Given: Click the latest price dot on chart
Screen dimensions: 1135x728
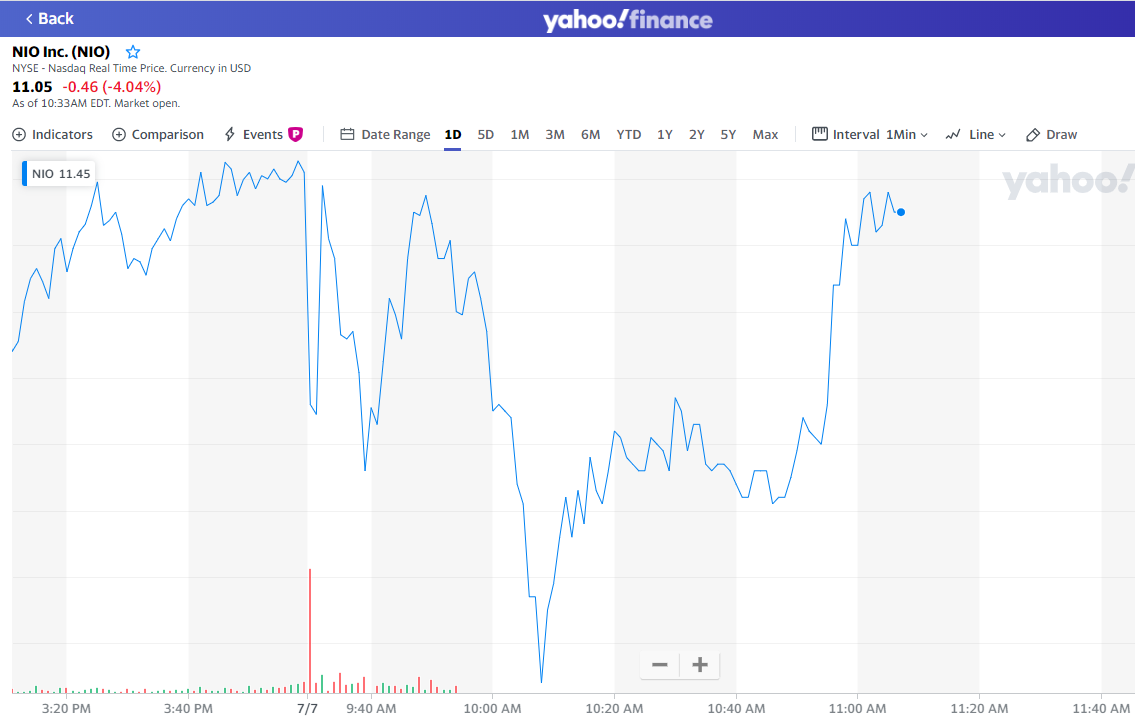Looking at the screenshot, I should (901, 212).
